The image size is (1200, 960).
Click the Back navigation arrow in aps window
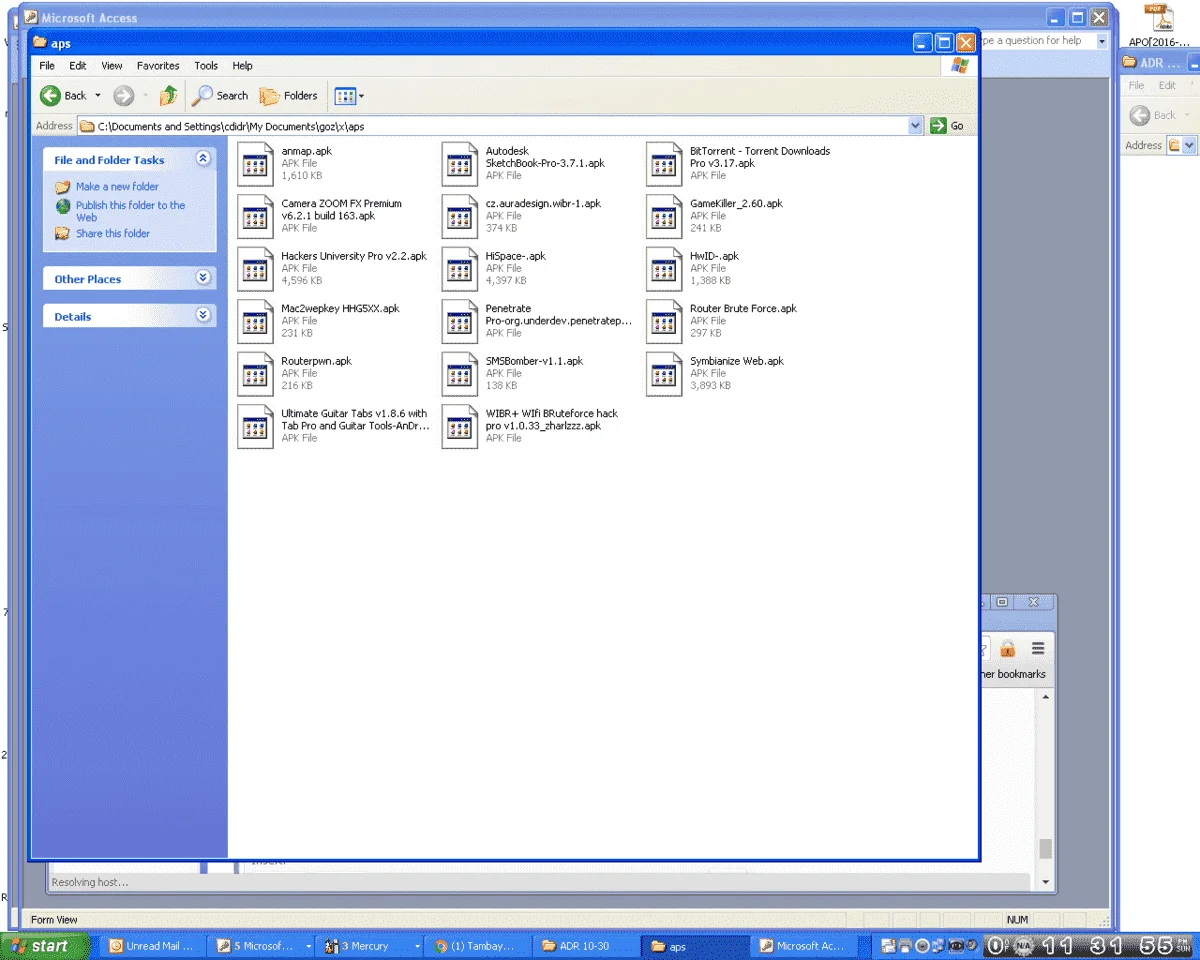click(x=50, y=96)
